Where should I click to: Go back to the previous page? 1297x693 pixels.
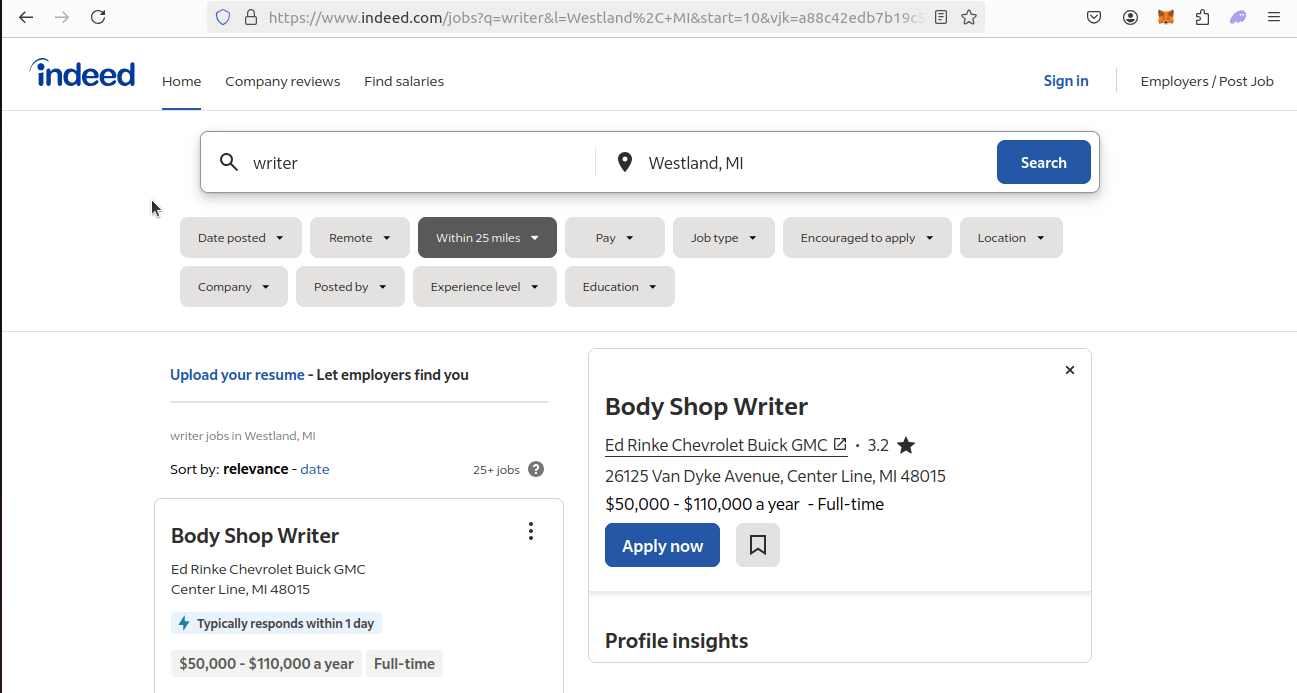[26, 17]
